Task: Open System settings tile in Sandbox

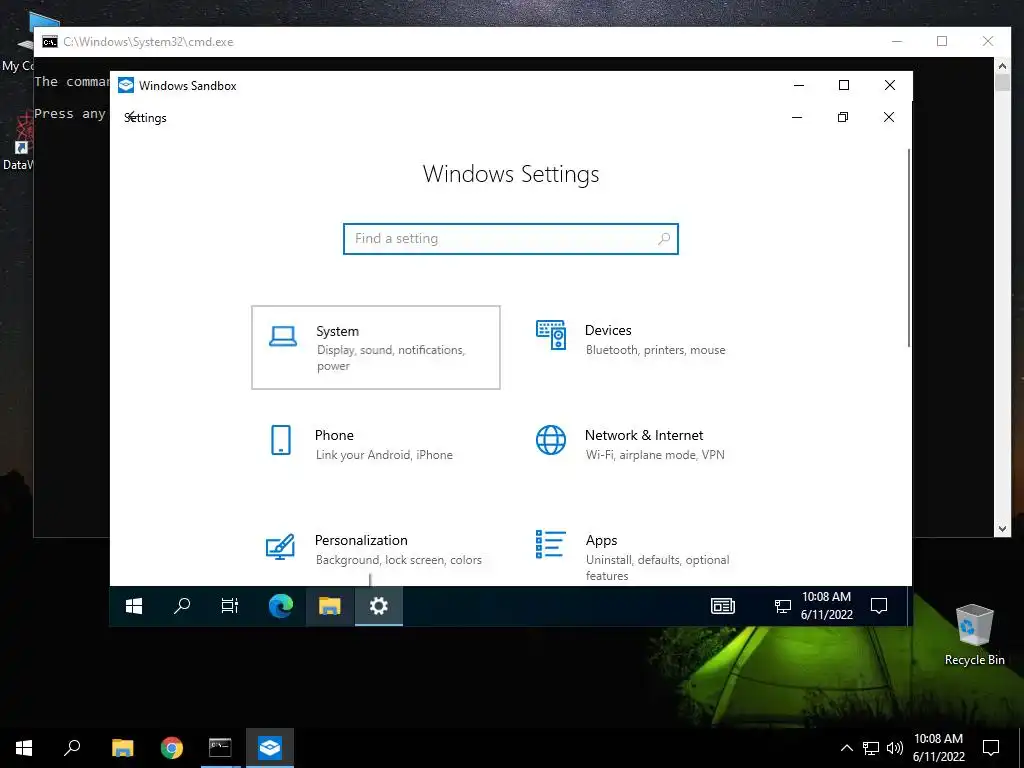Action: point(376,347)
